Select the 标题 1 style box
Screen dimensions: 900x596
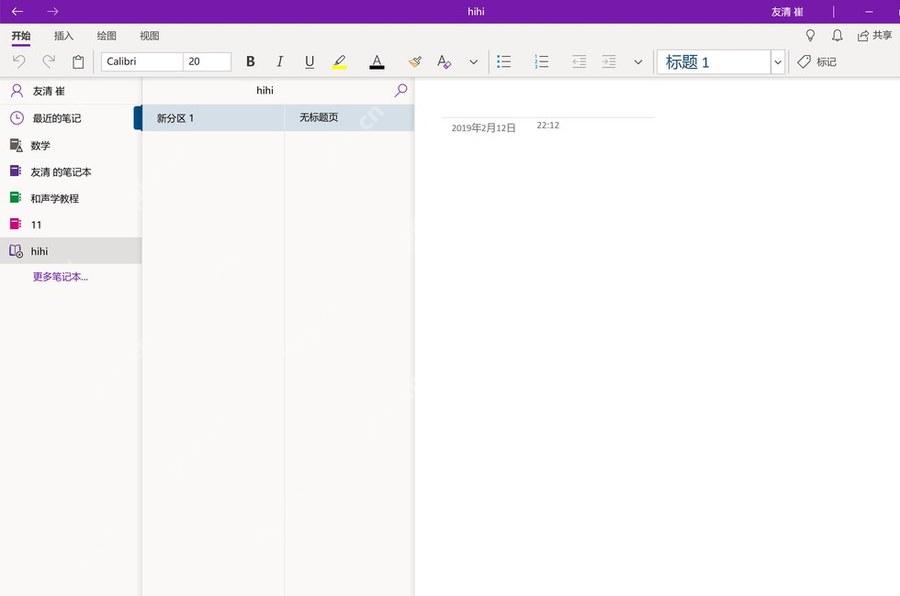point(713,61)
